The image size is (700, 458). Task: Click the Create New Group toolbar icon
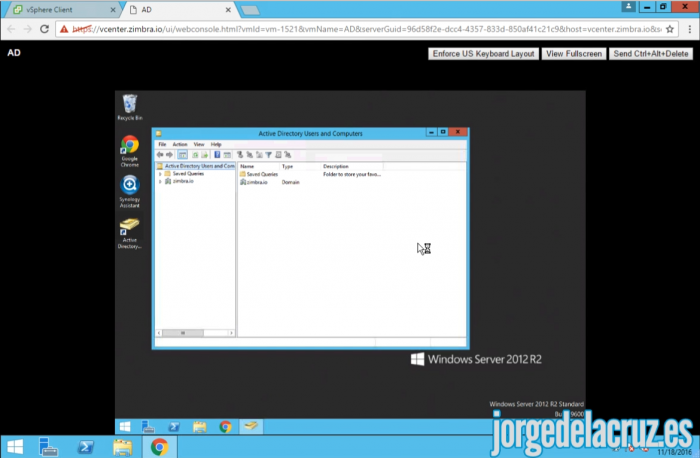click(x=250, y=155)
